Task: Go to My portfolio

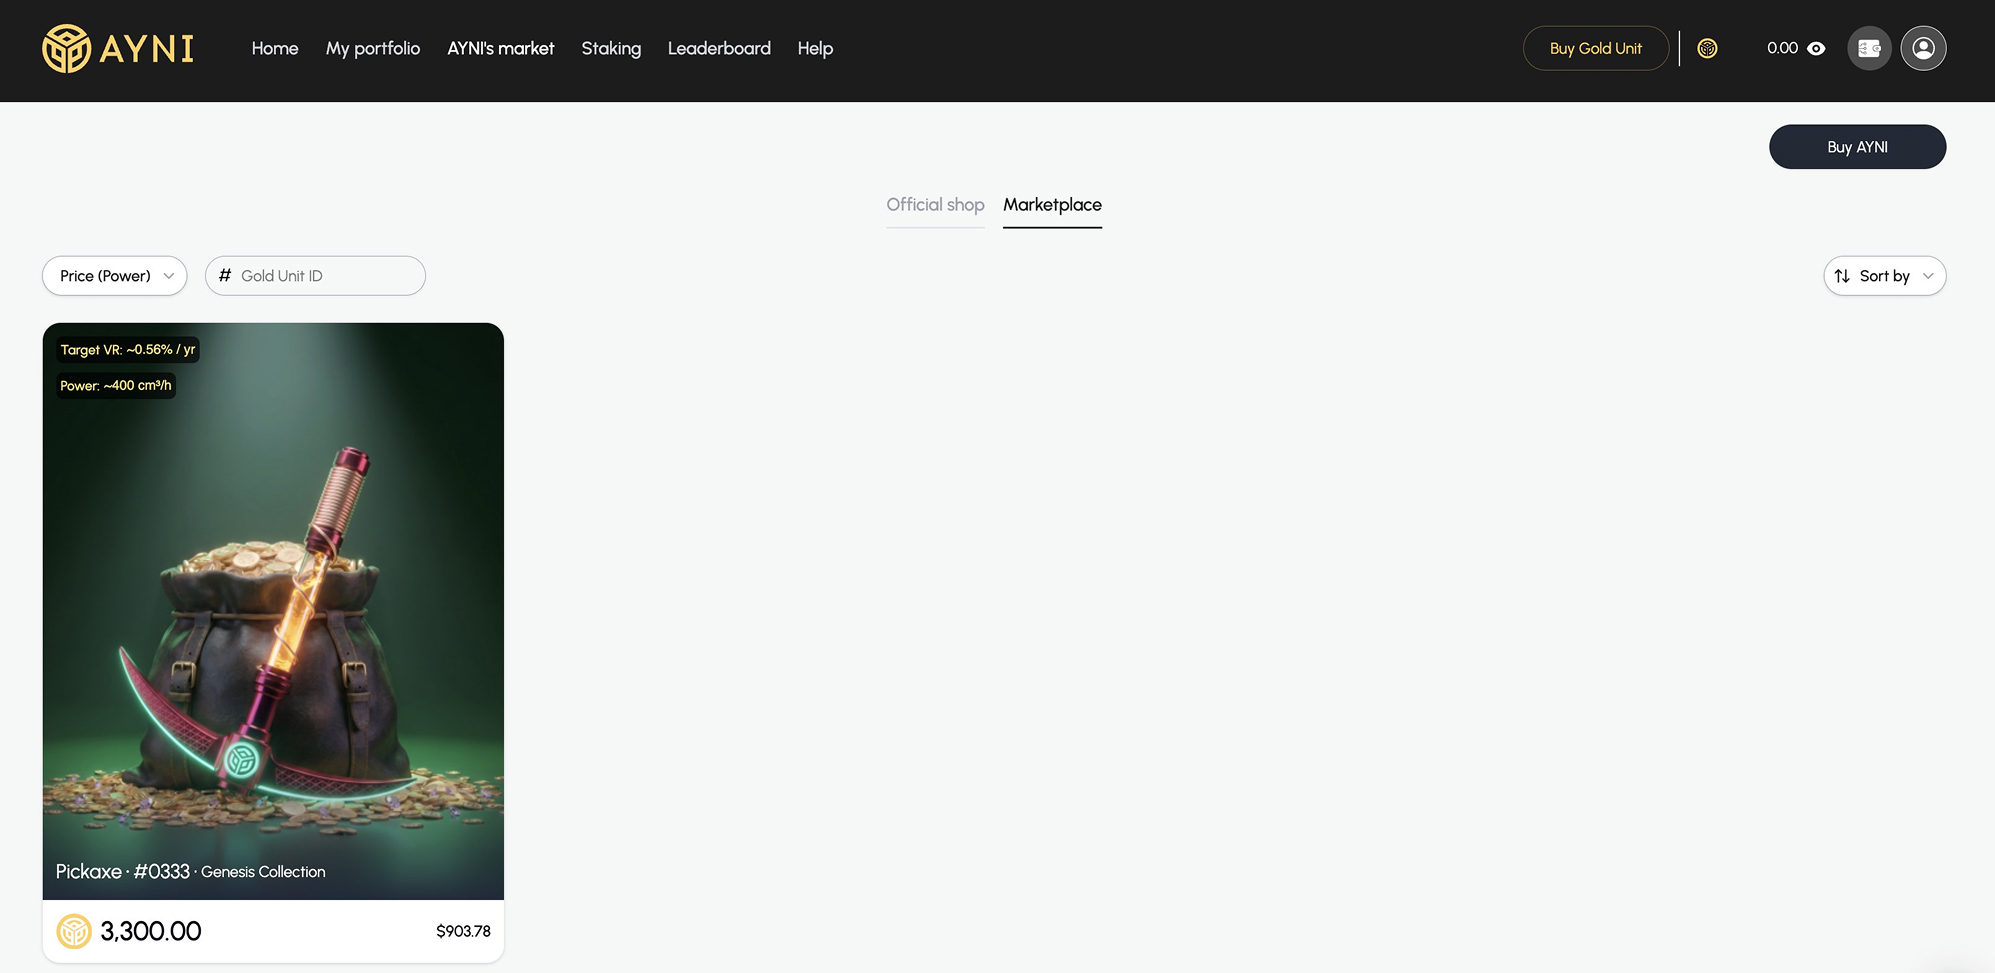Action: (373, 48)
